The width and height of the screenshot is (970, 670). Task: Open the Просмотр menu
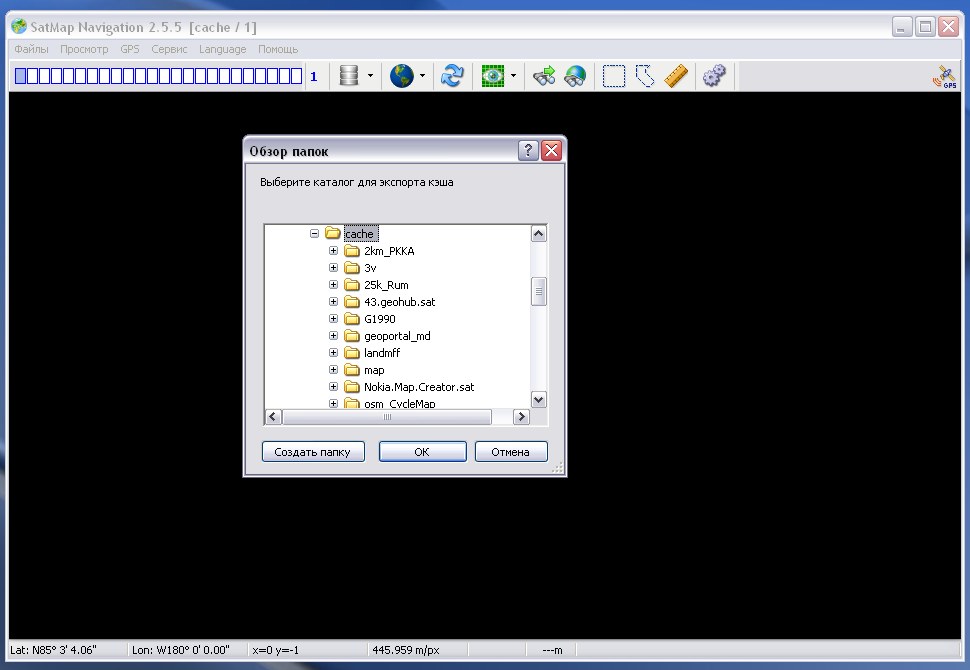[x=84, y=49]
